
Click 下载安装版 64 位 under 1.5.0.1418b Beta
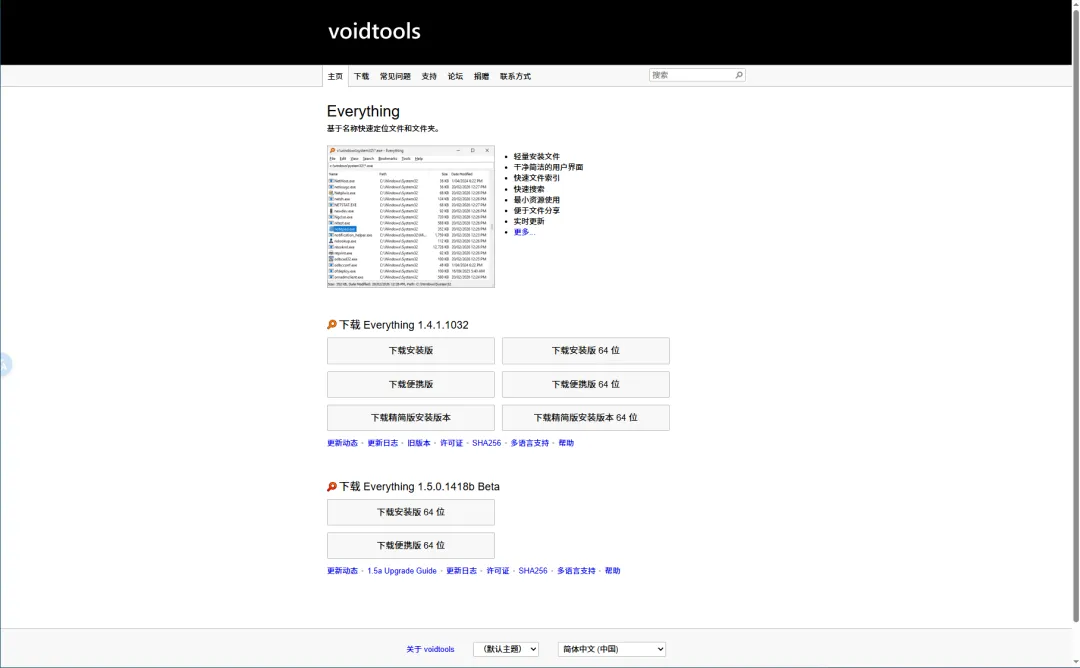[411, 512]
